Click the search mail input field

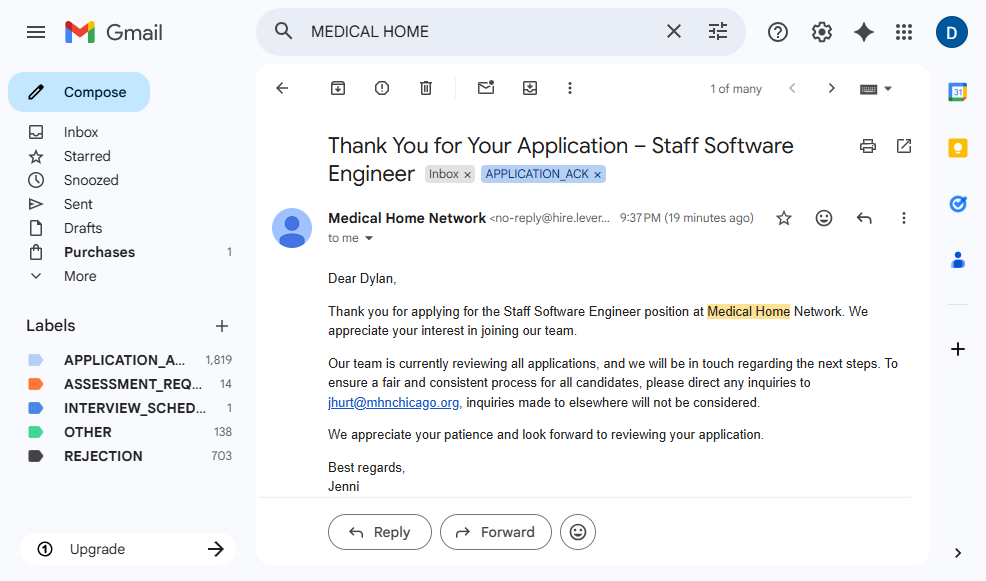pos(480,32)
